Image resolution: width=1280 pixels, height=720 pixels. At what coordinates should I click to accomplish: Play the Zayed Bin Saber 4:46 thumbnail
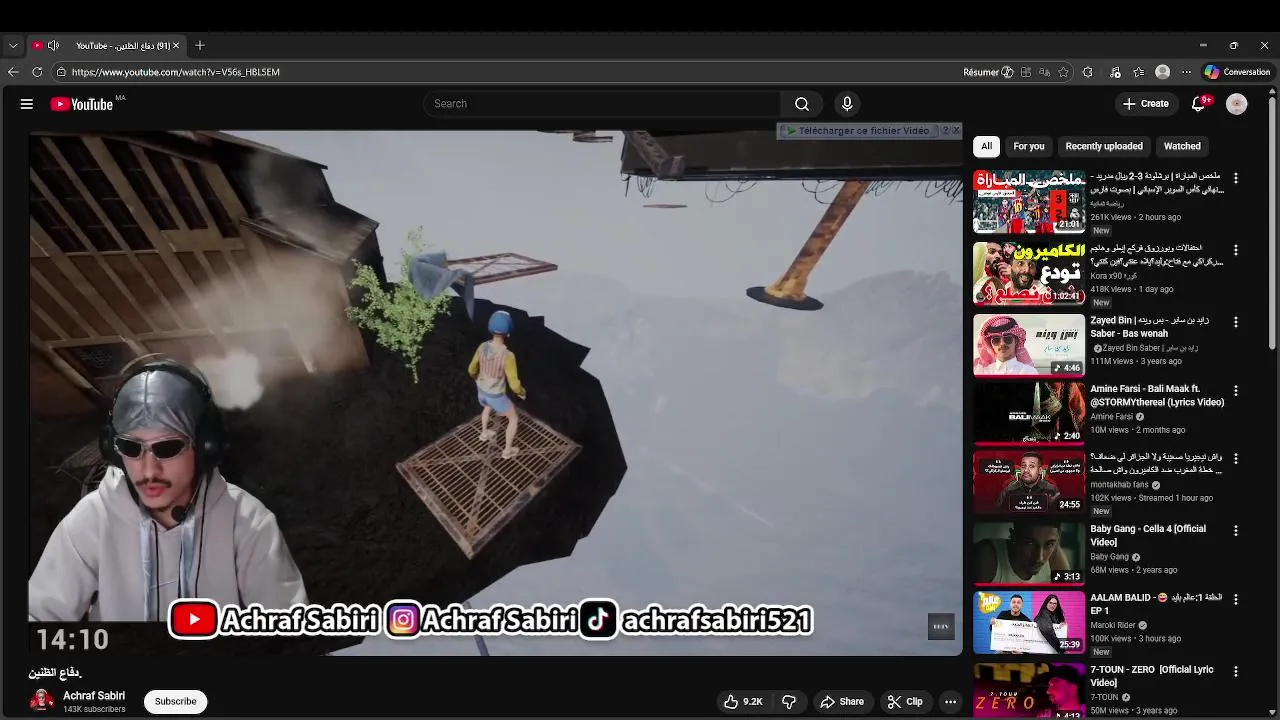(1029, 345)
